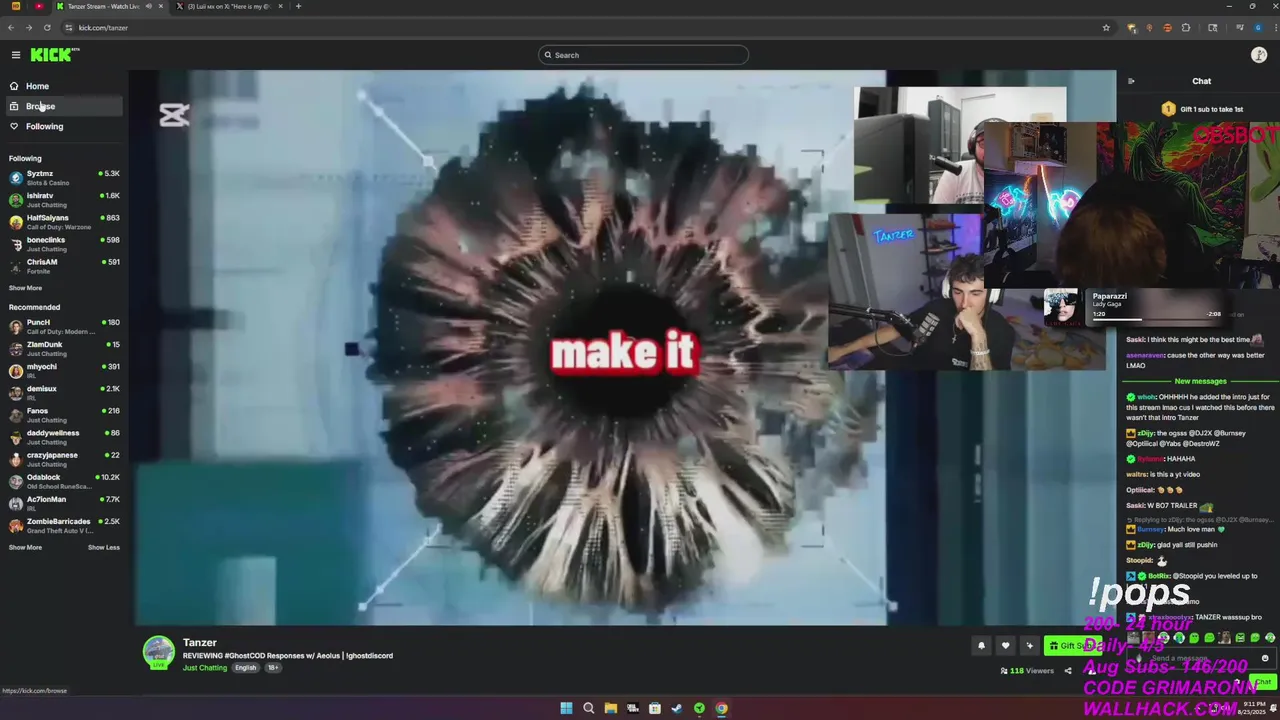Image resolution: width=1280 pixels, height=720 pixels.
Task: Open the Chrome profile icon
Action: tap(1258, 27)
